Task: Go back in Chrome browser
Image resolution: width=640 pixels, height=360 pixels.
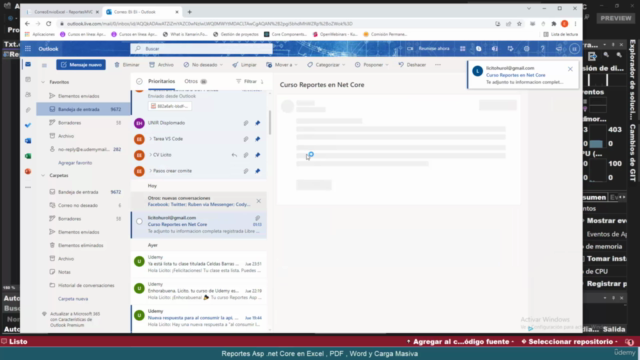Action: 27,24
